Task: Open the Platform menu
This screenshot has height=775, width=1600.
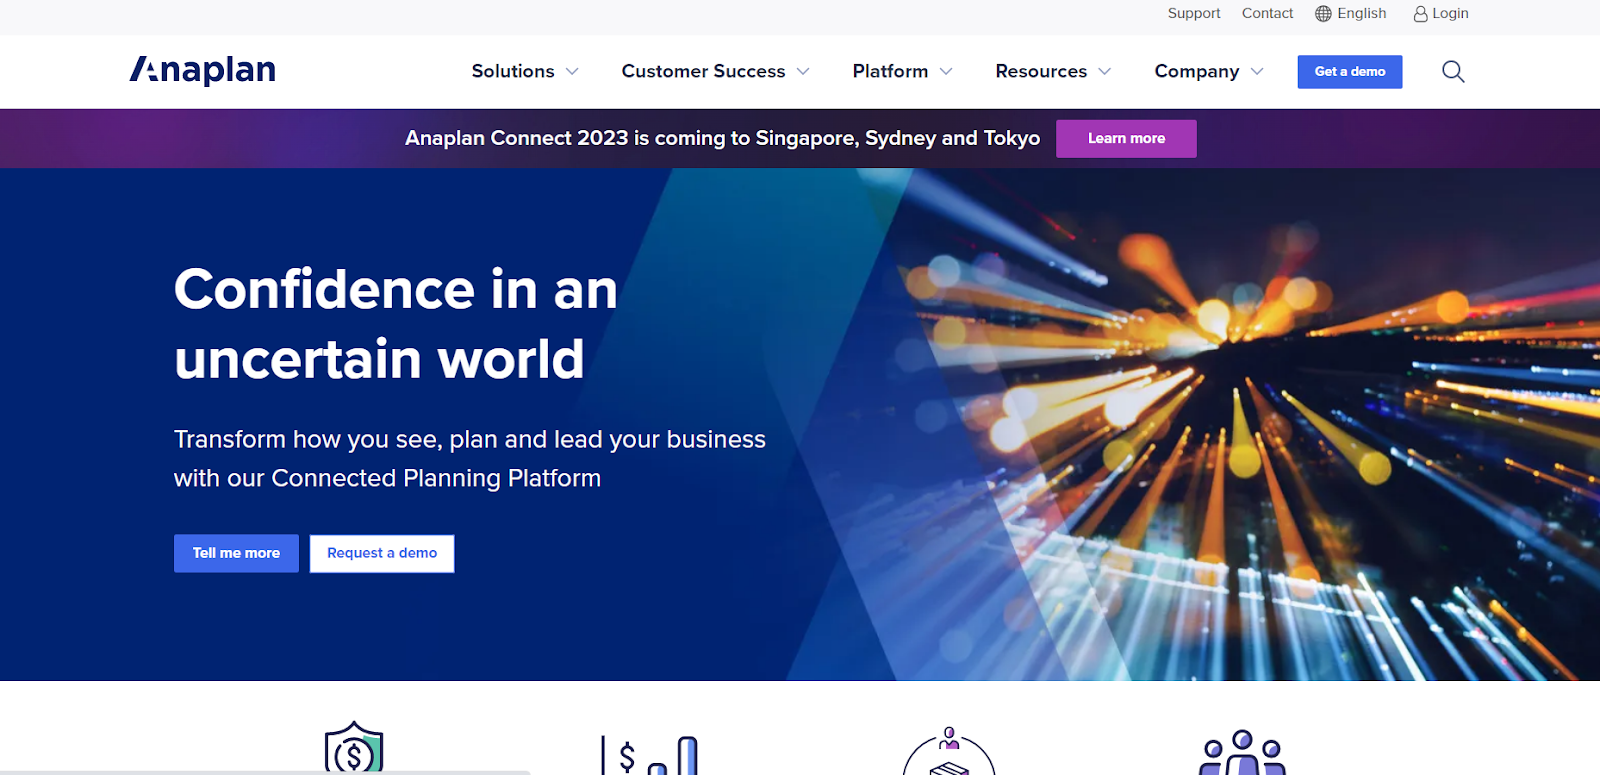Action: (x=890, y=71)
